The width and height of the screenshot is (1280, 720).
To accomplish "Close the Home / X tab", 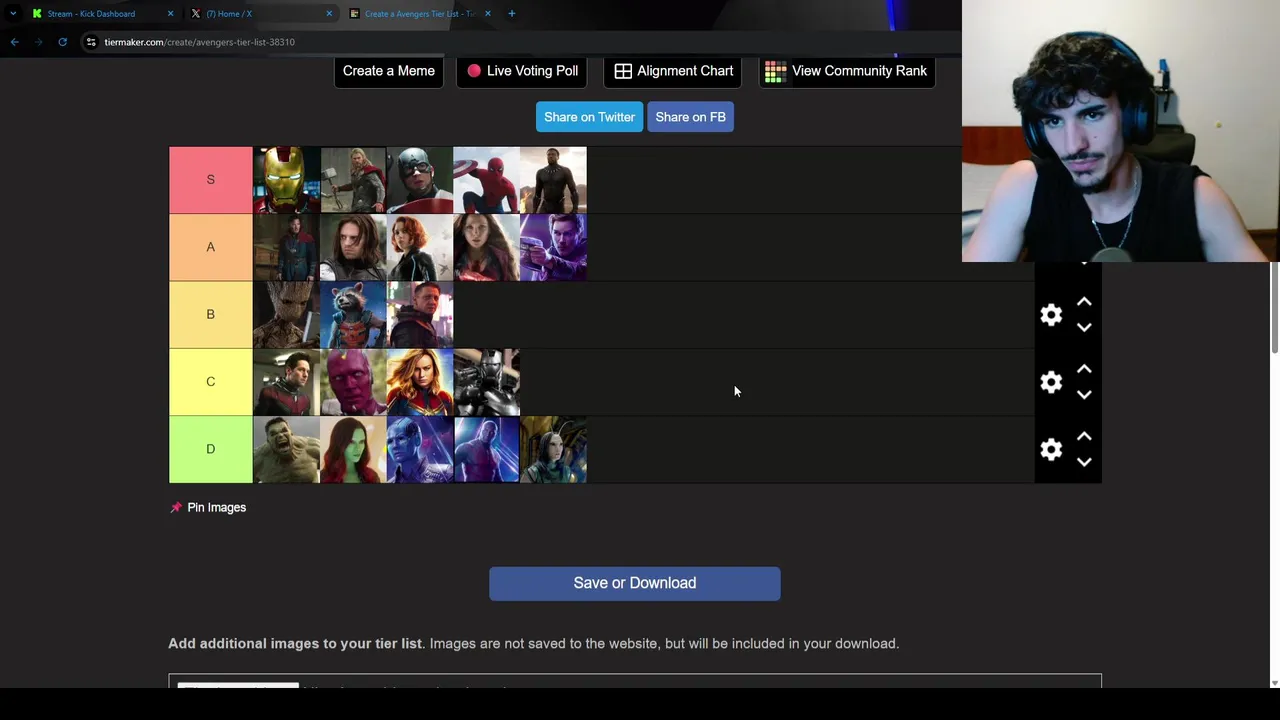I will click(x=329, y=14).
